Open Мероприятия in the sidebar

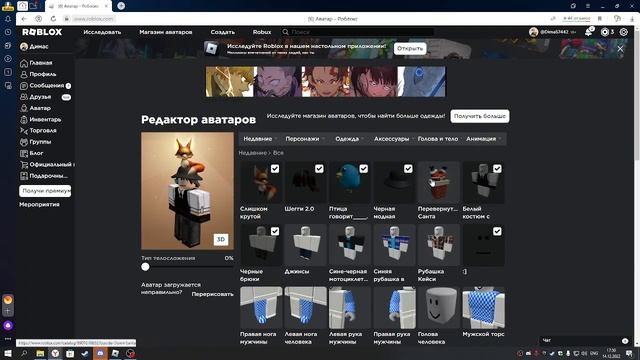(39, 204)
